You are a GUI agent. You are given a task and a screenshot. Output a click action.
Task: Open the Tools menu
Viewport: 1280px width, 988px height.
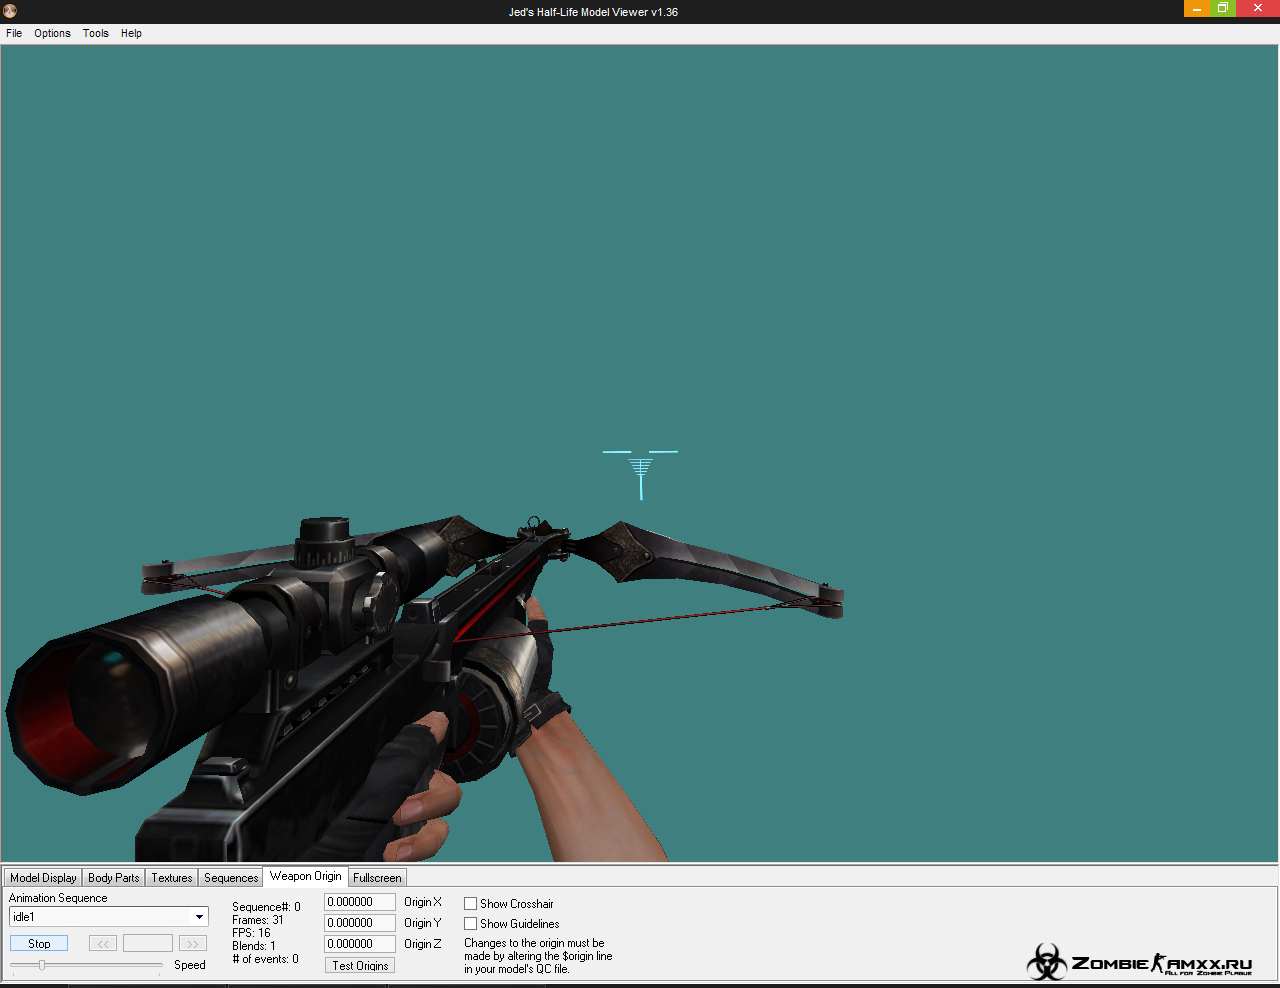tap(96, 33)
